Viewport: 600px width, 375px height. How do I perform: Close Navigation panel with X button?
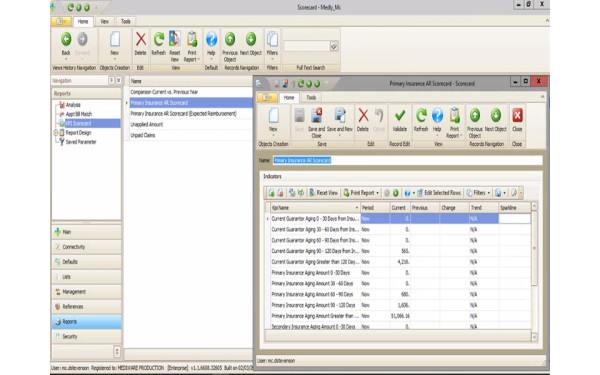[x=118, y=80]
